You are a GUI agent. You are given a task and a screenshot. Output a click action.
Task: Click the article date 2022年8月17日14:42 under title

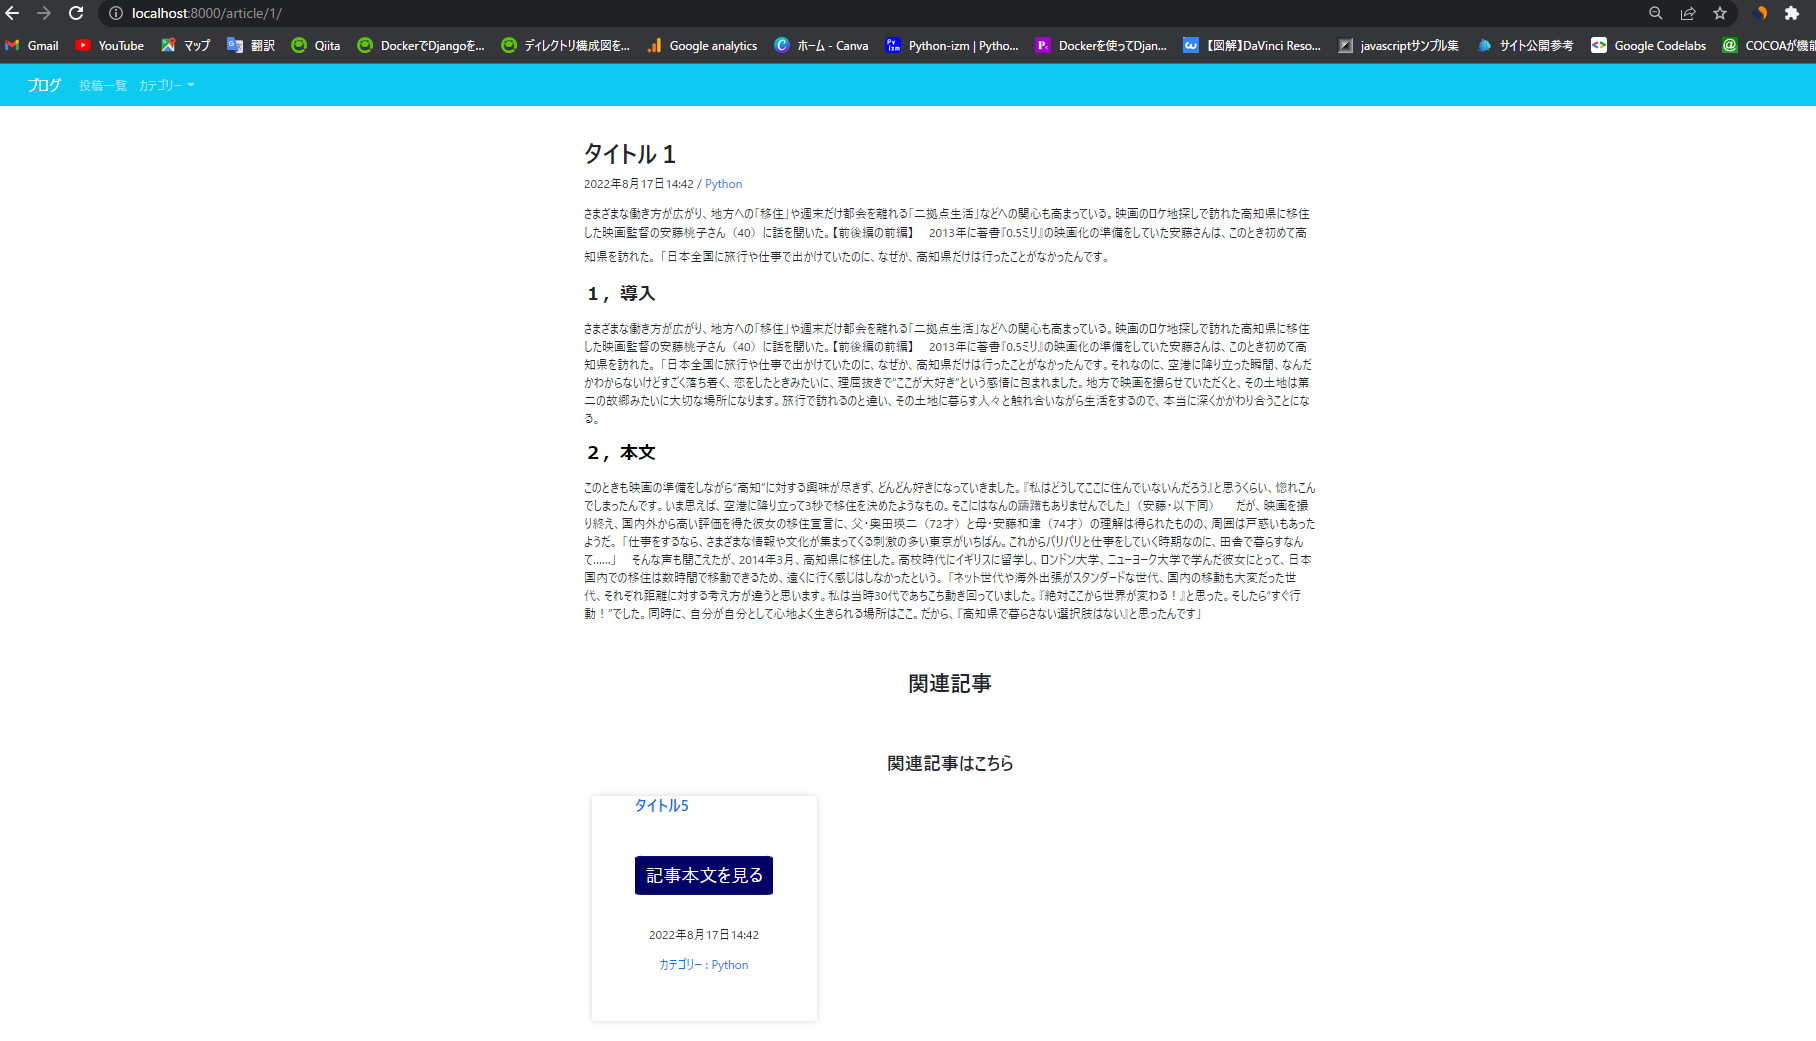pos(639,184)
